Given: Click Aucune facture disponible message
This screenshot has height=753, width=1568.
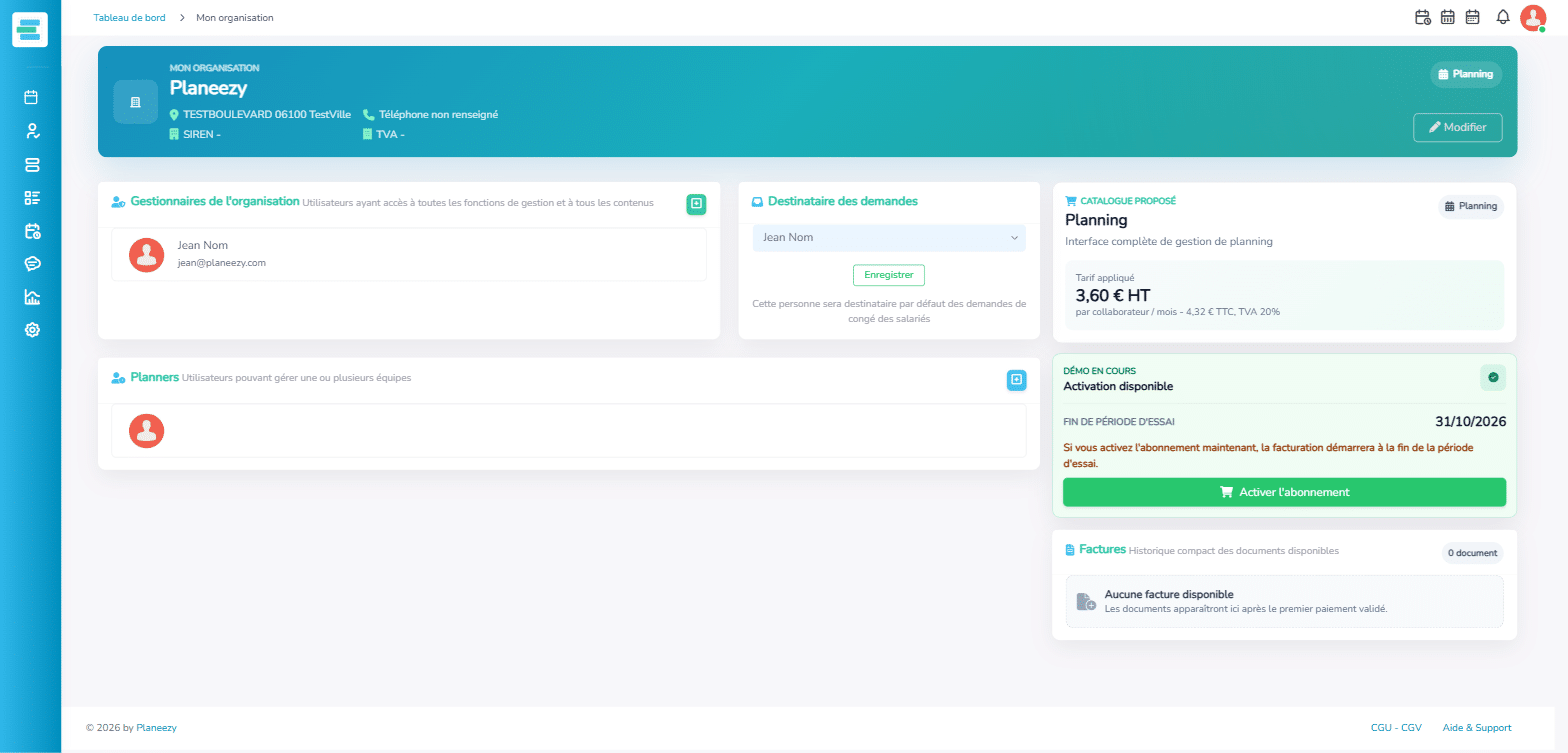Looking at the screenshot, I should [1169, 594].
